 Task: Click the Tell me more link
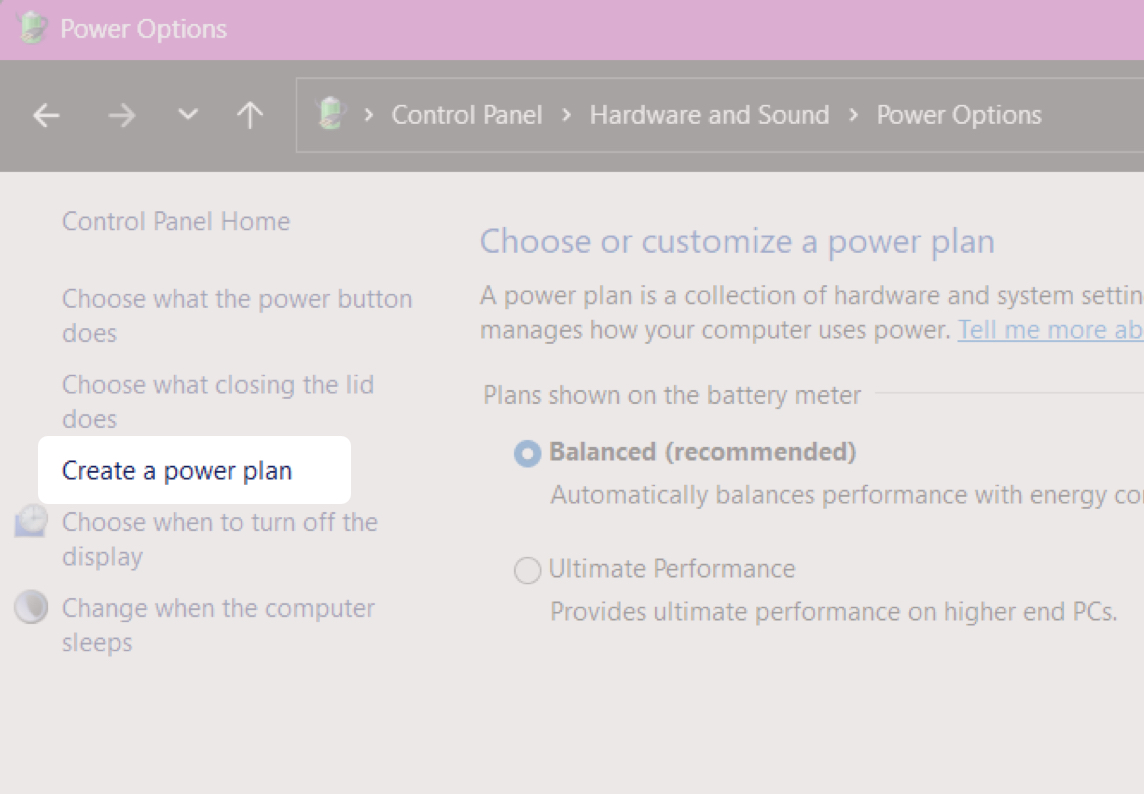point(1049,329)
